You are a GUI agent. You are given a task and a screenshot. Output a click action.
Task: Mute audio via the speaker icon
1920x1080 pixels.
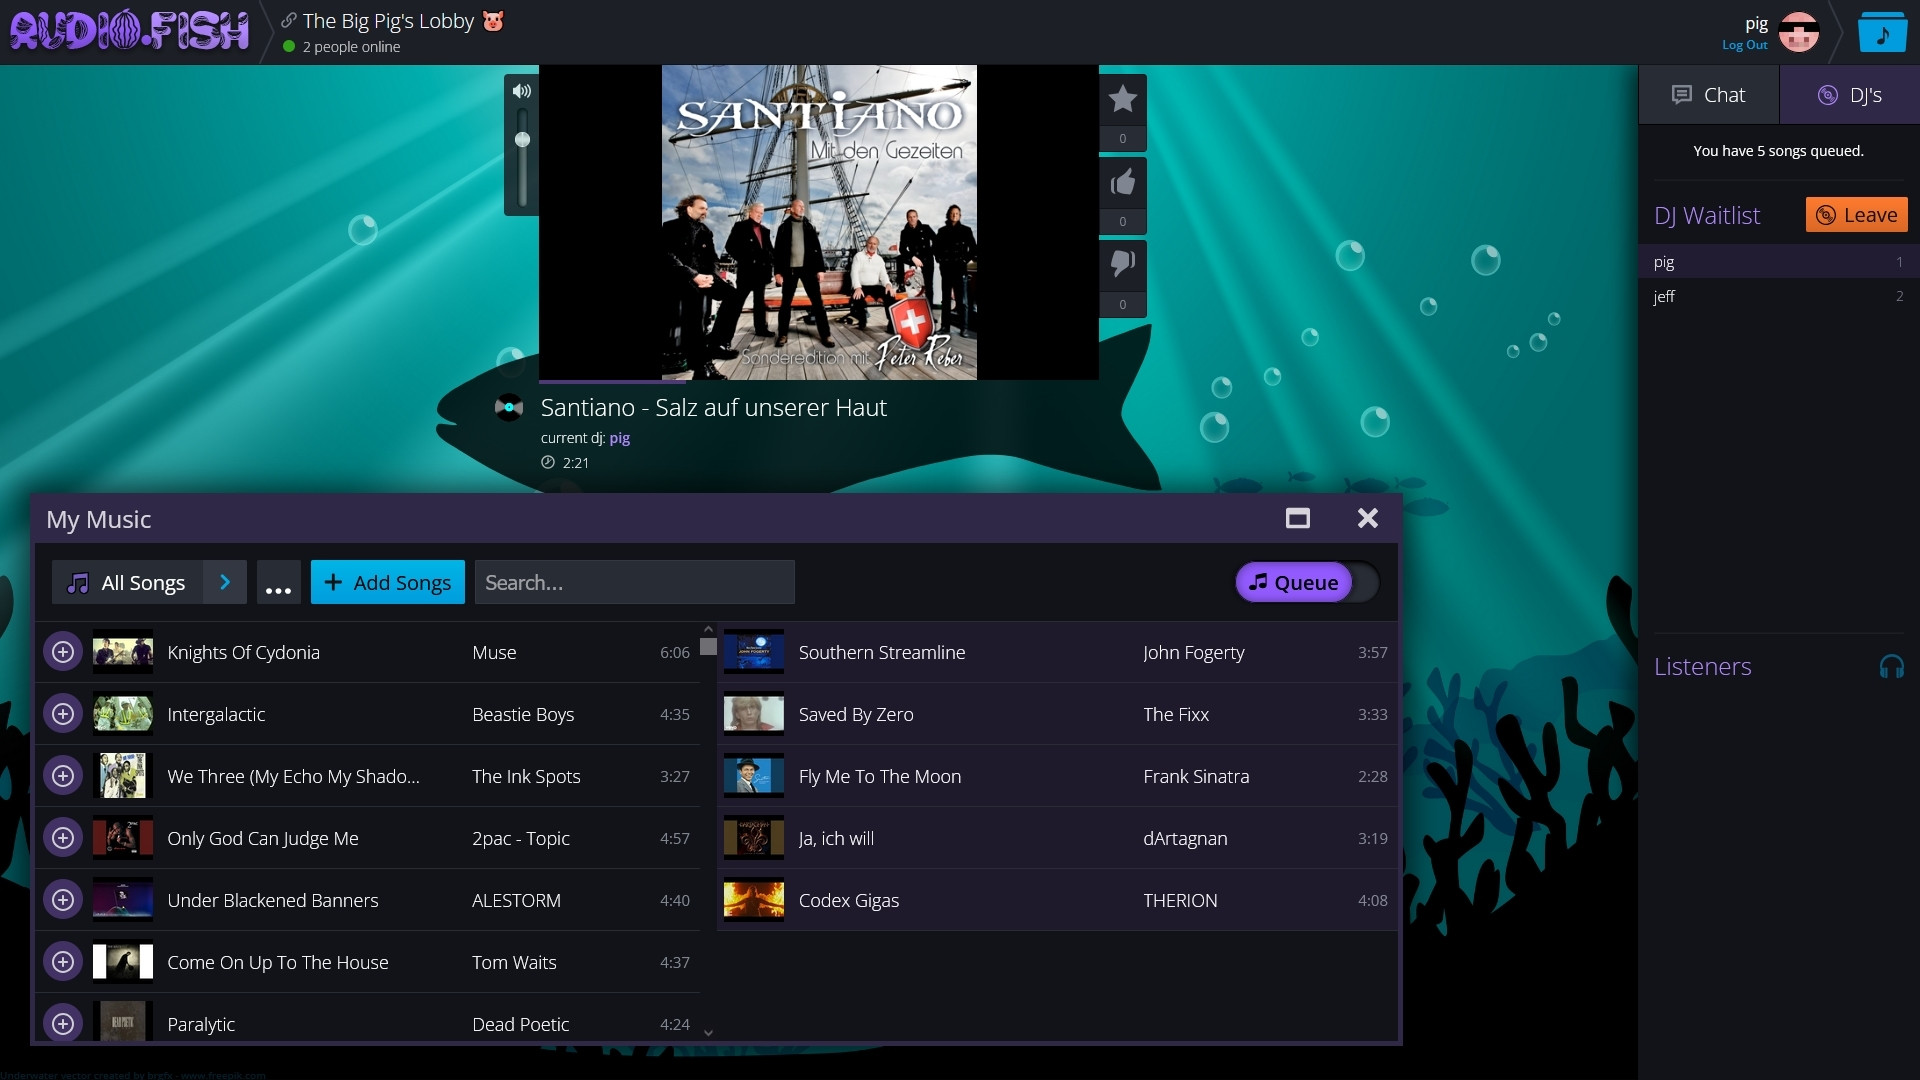tap(521, 90)
